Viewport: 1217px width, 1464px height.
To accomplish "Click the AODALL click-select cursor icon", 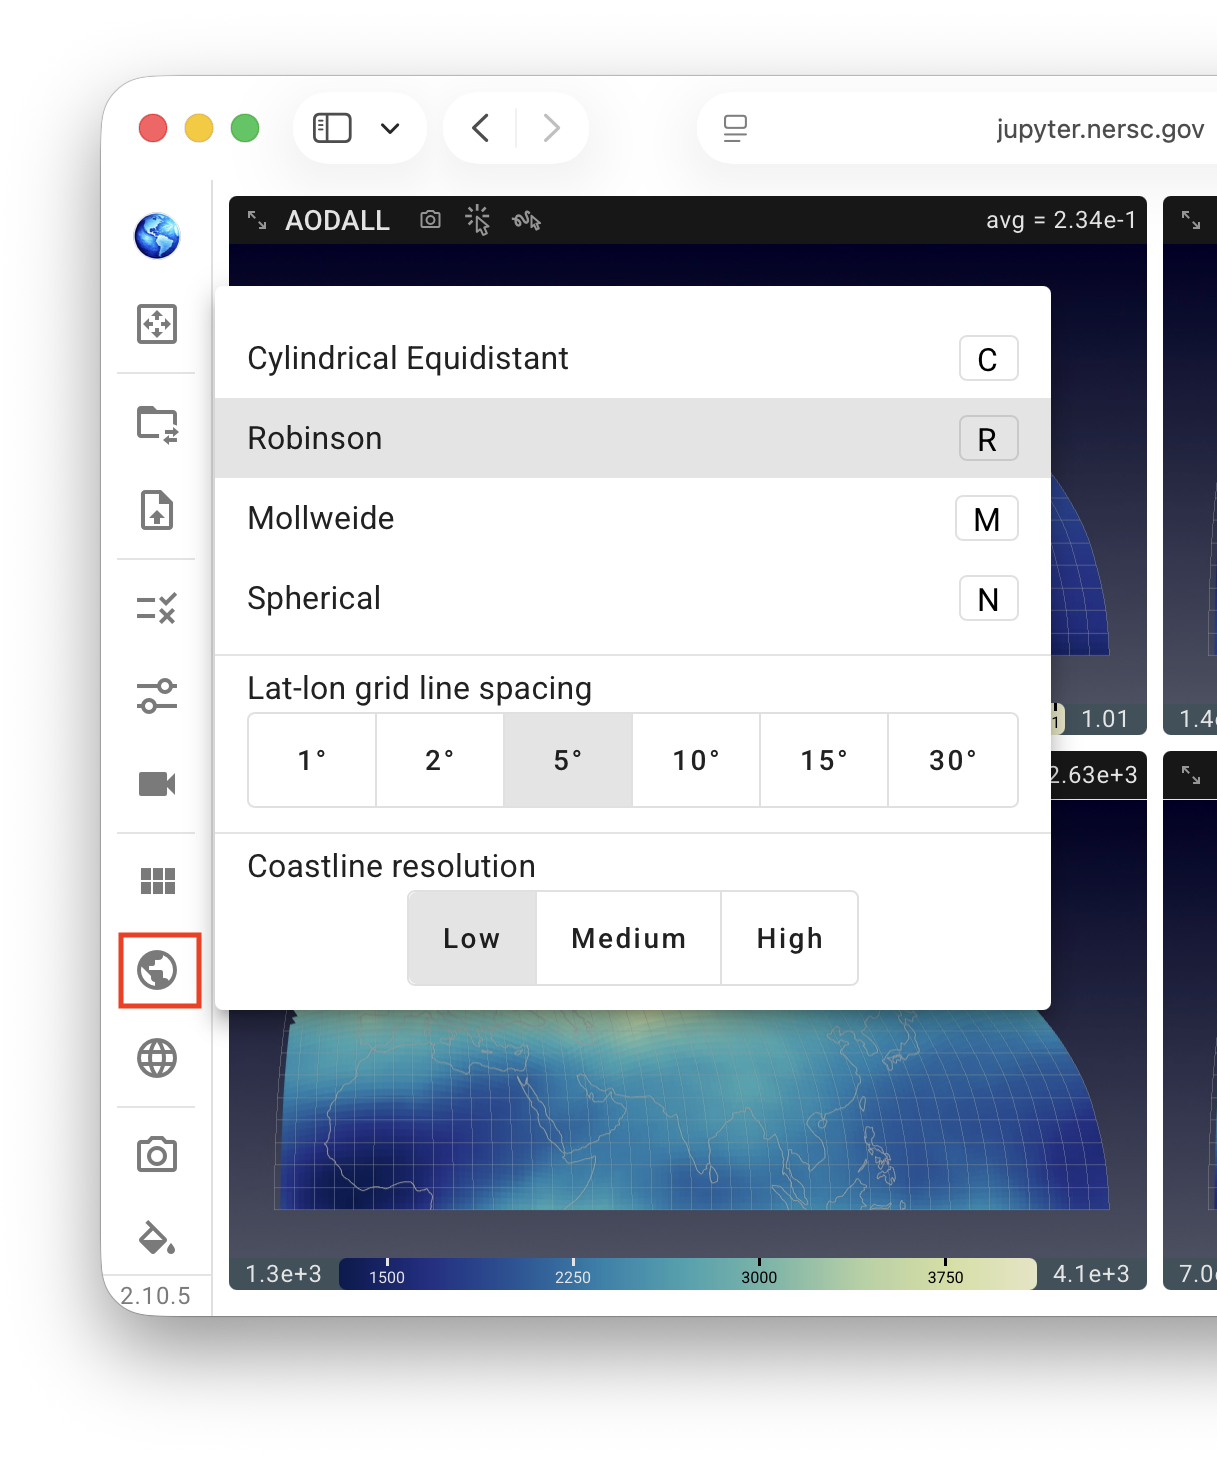I will (478, 220).
